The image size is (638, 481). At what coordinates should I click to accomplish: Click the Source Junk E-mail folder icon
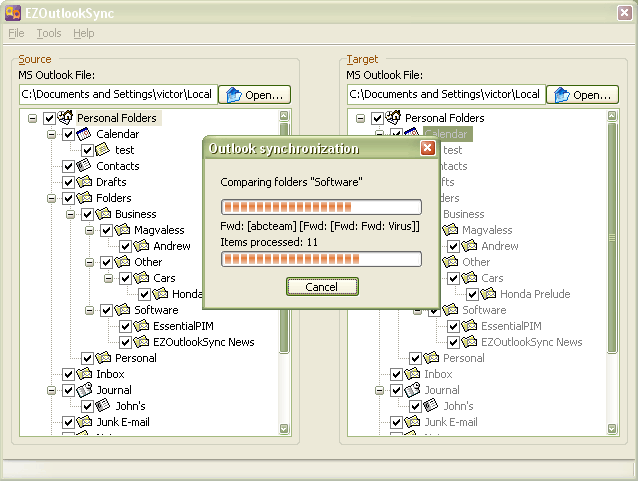pos(84,421)
